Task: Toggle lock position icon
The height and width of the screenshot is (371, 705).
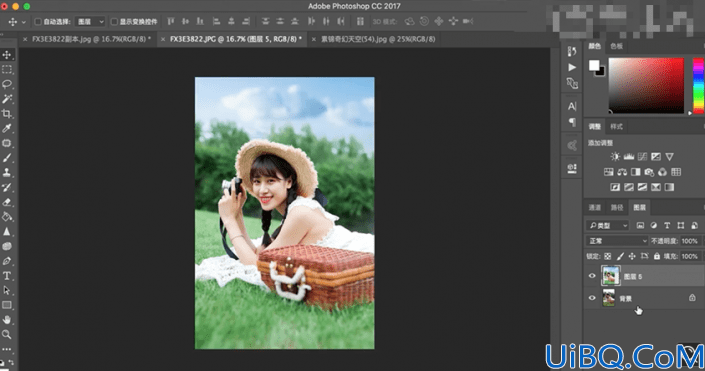Action: [x=632, y=256]
